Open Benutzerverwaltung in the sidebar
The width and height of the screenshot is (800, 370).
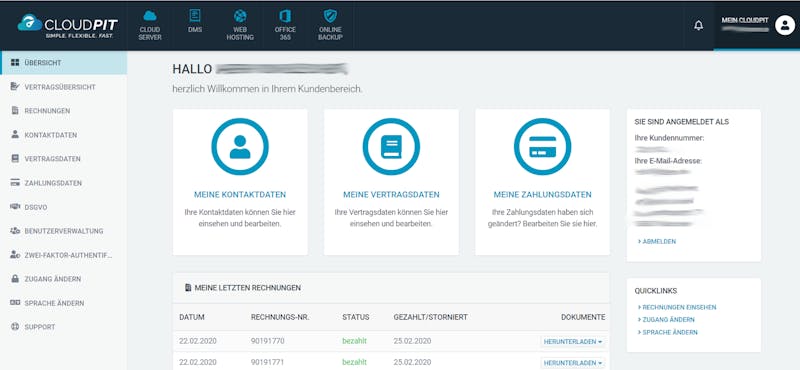pyautogui.click(x=63, y=231)
